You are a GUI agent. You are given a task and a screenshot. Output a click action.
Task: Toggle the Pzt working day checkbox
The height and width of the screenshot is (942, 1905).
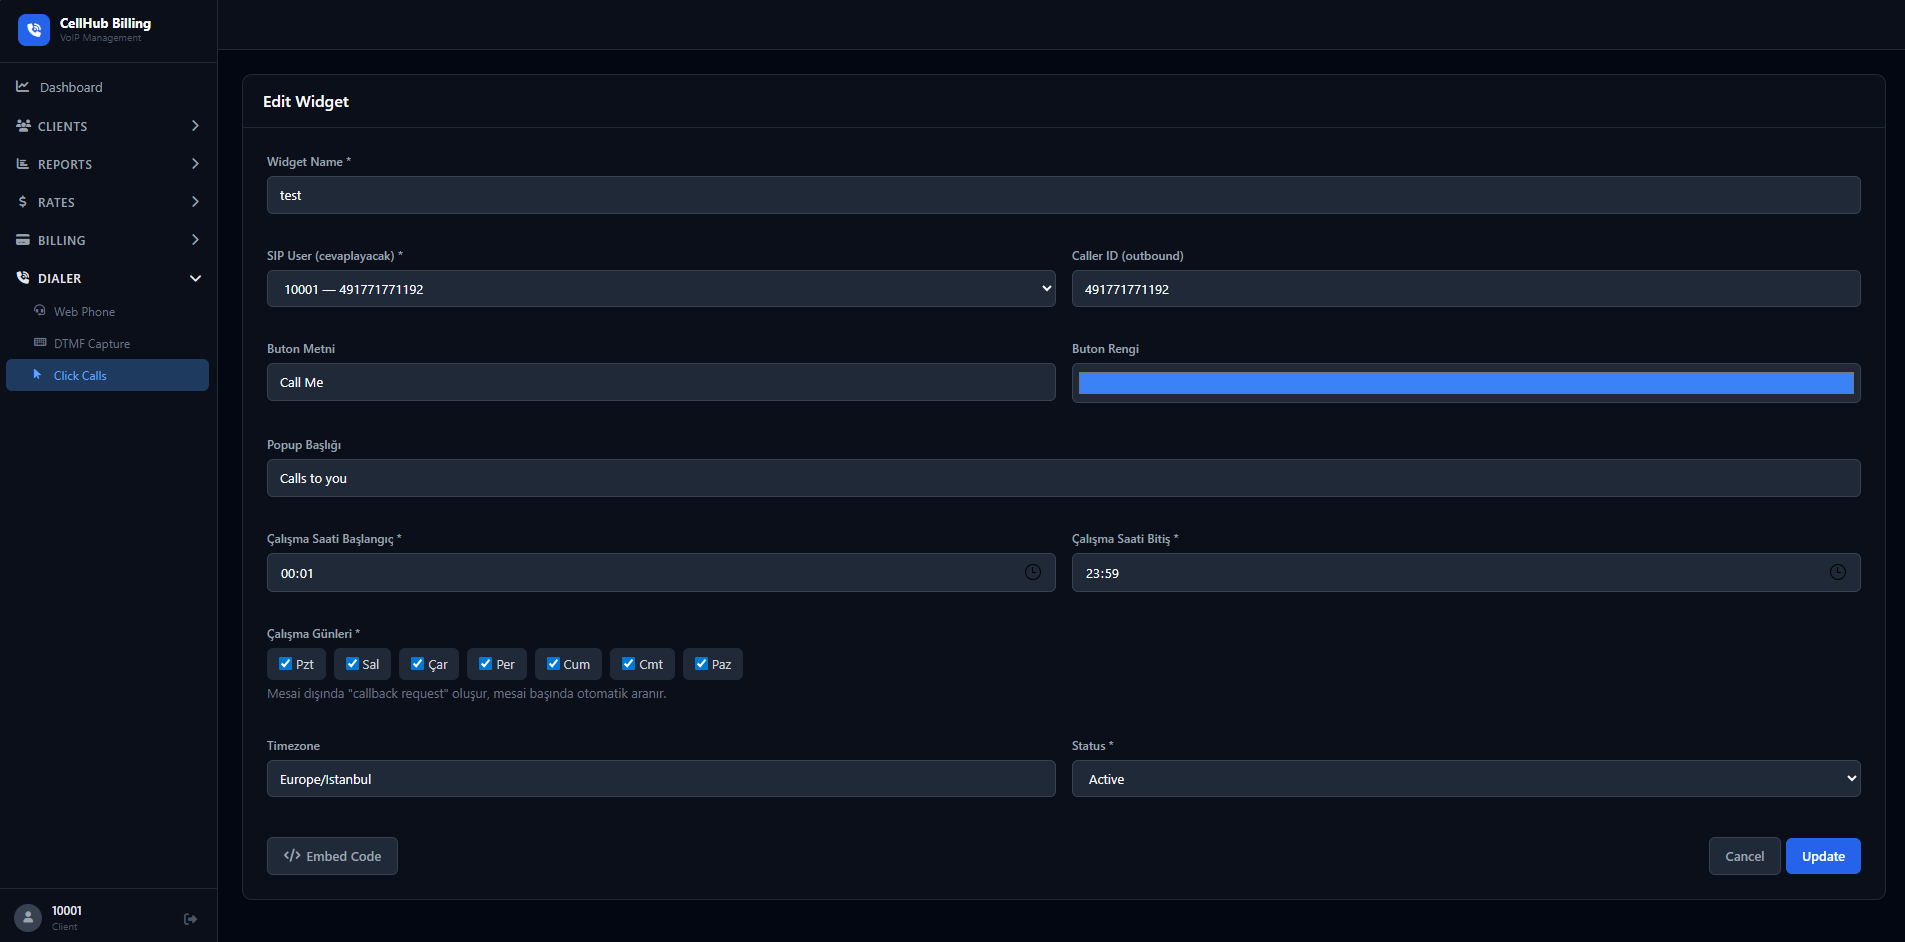tap(285, 663)
